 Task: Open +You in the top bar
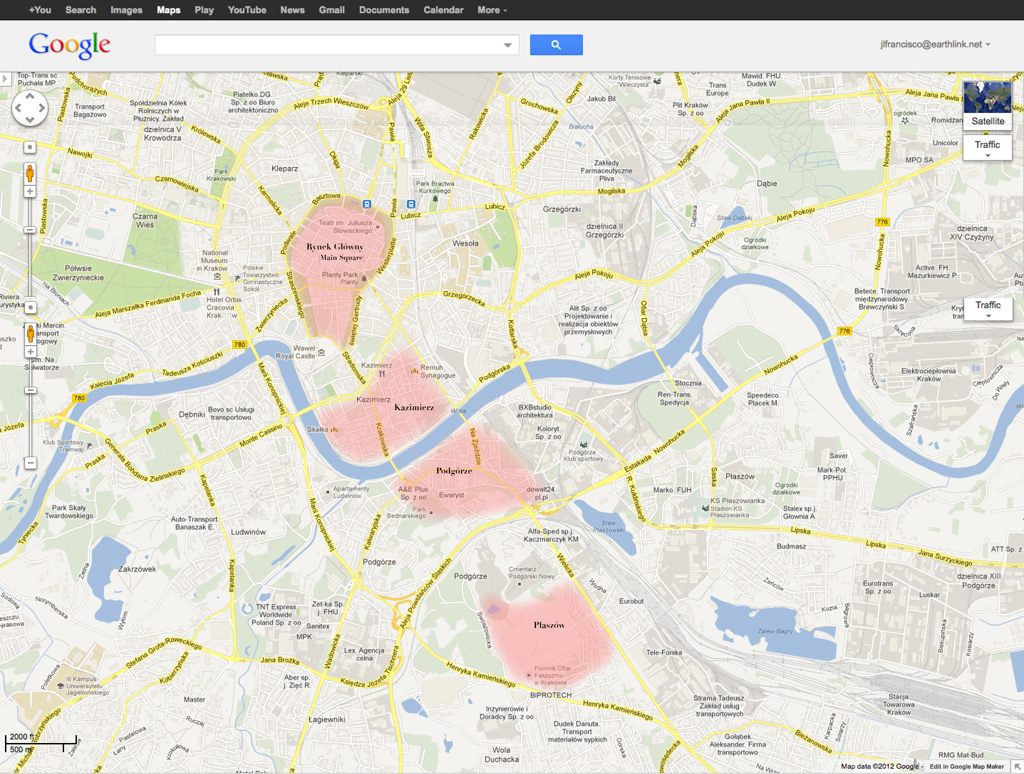pos(40,10)
